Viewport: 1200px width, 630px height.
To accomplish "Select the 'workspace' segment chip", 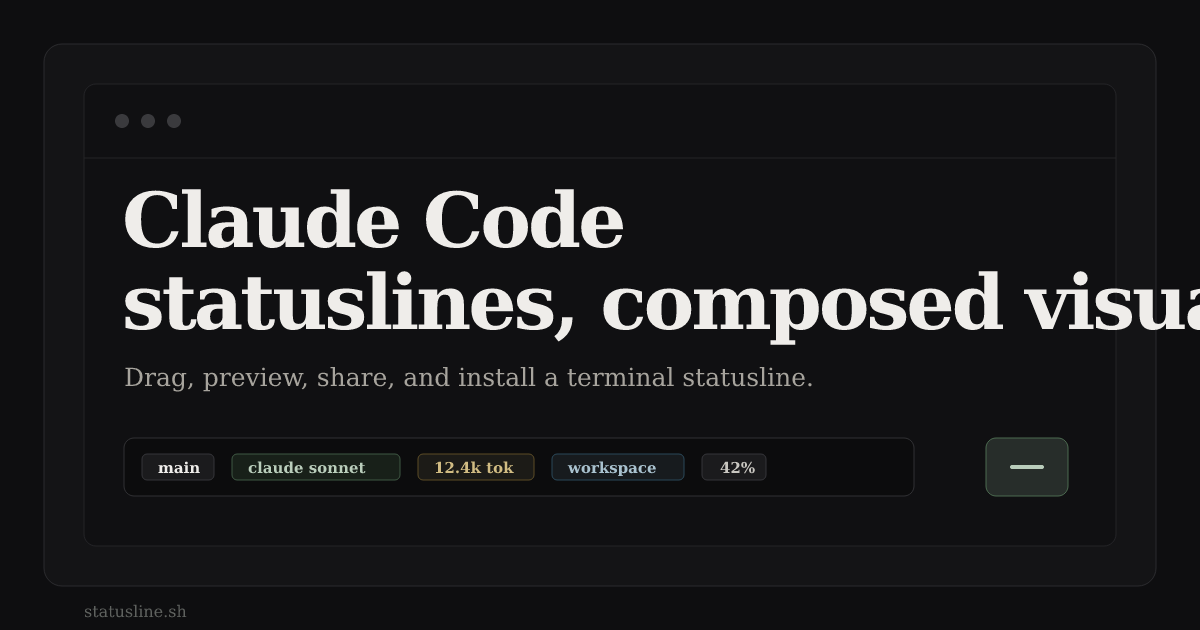I will (x=618, y=467).
